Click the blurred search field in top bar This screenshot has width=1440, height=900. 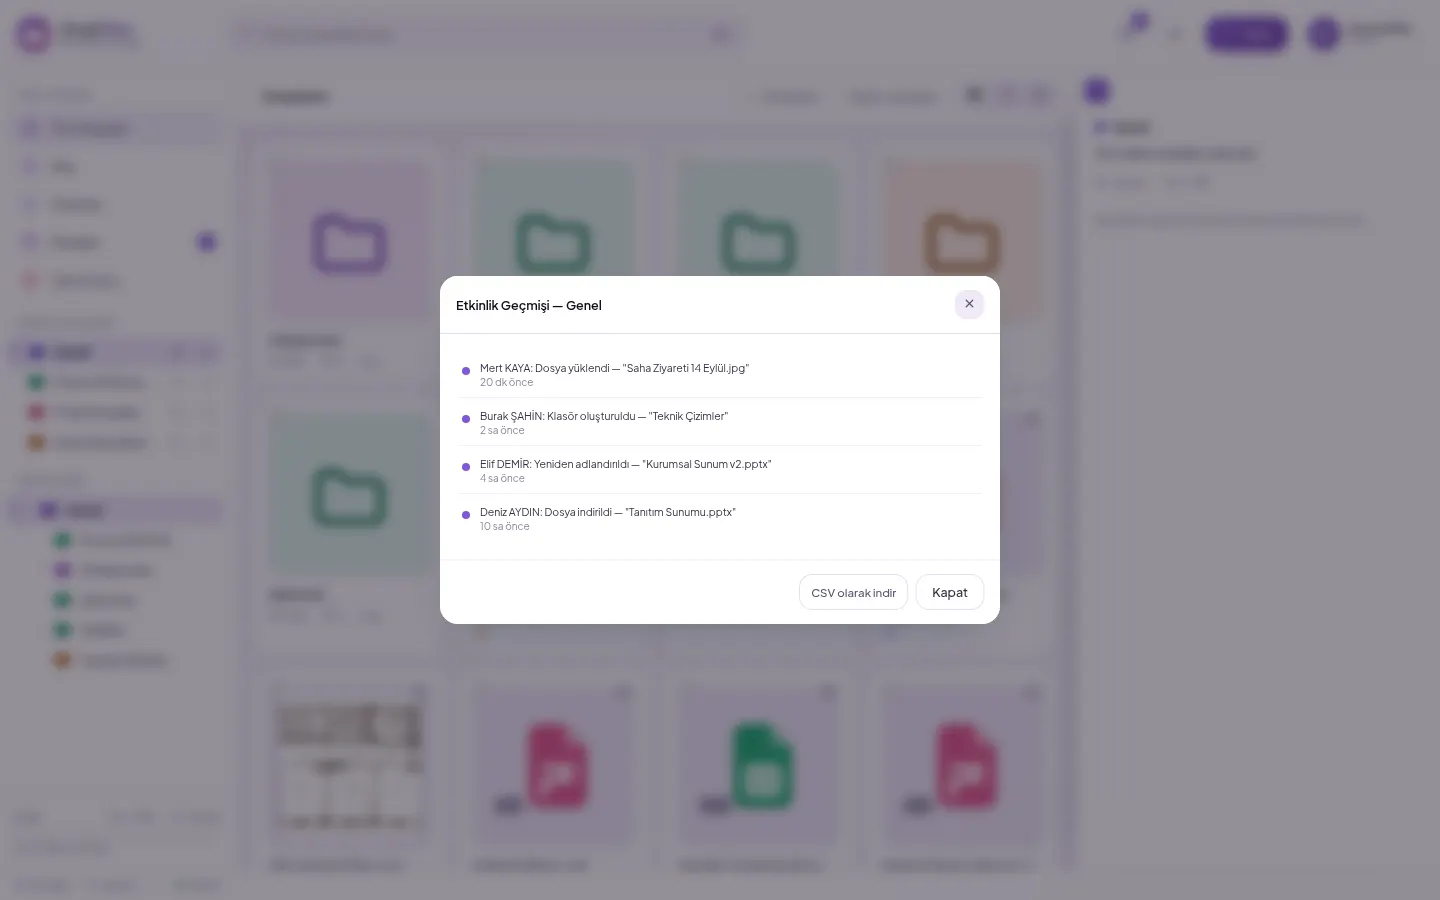(x=487, y=35)
